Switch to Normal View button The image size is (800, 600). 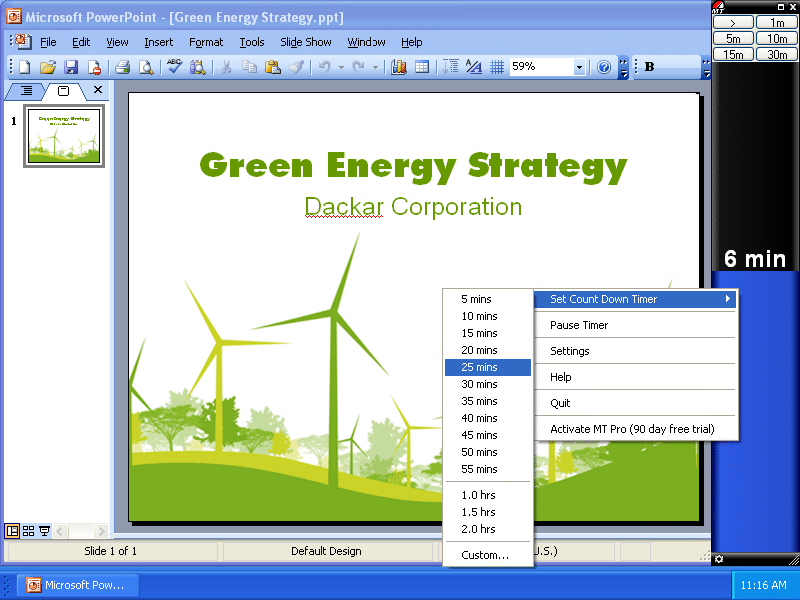(12, 531)
